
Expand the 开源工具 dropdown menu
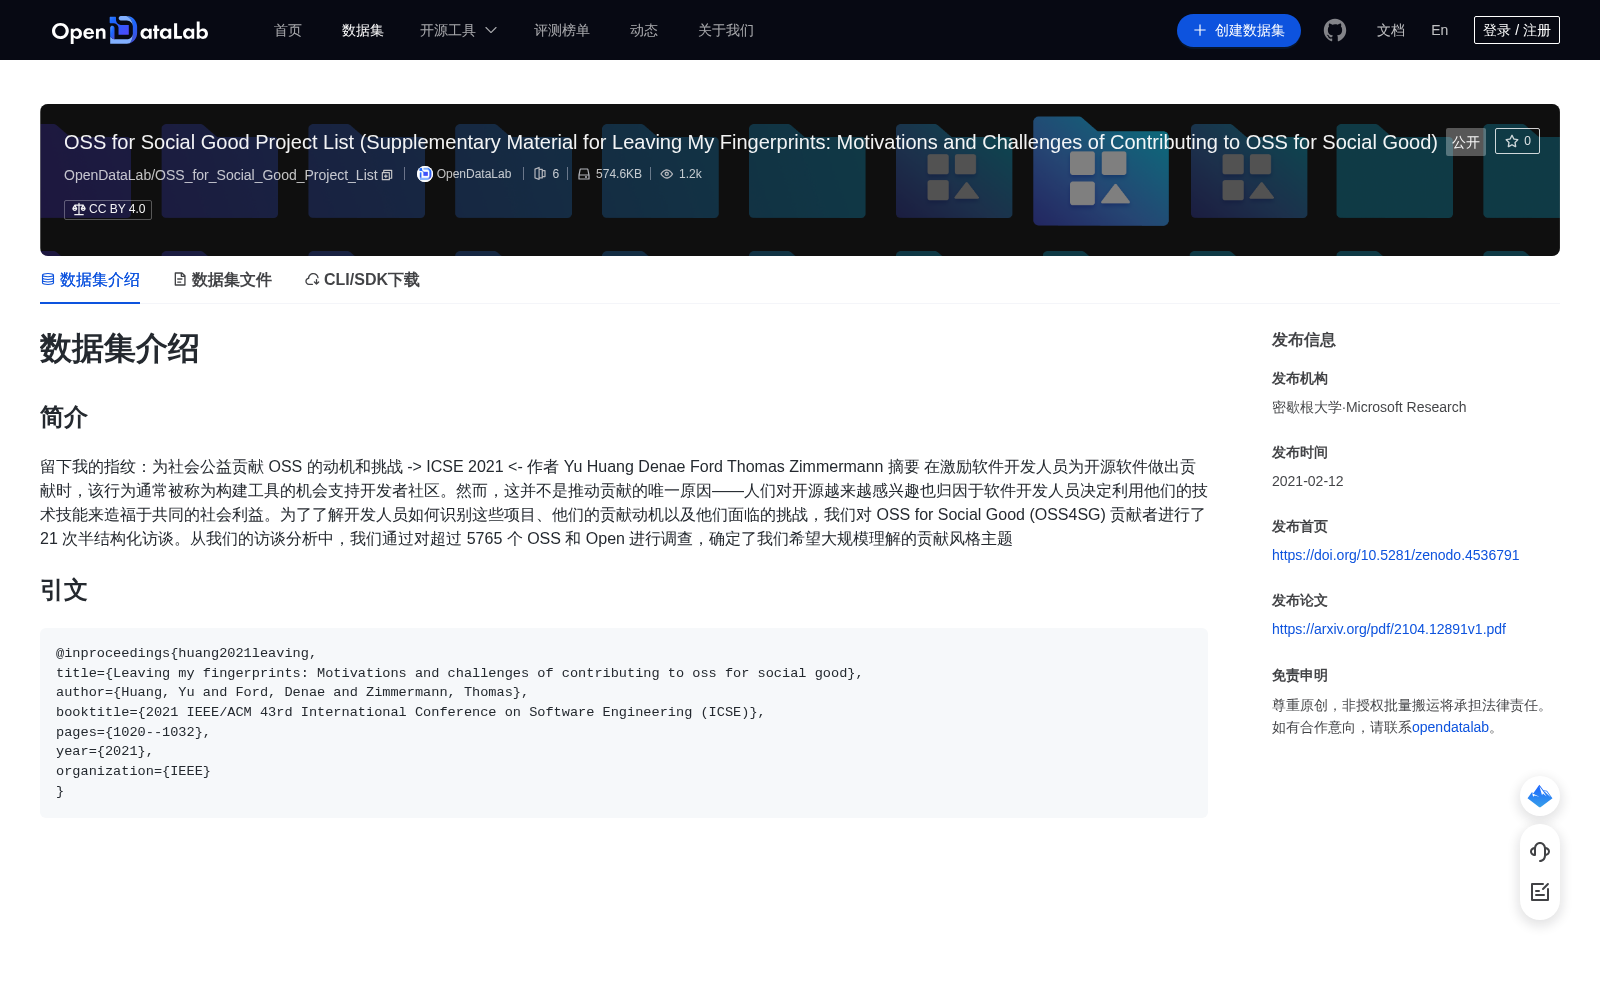458,30
